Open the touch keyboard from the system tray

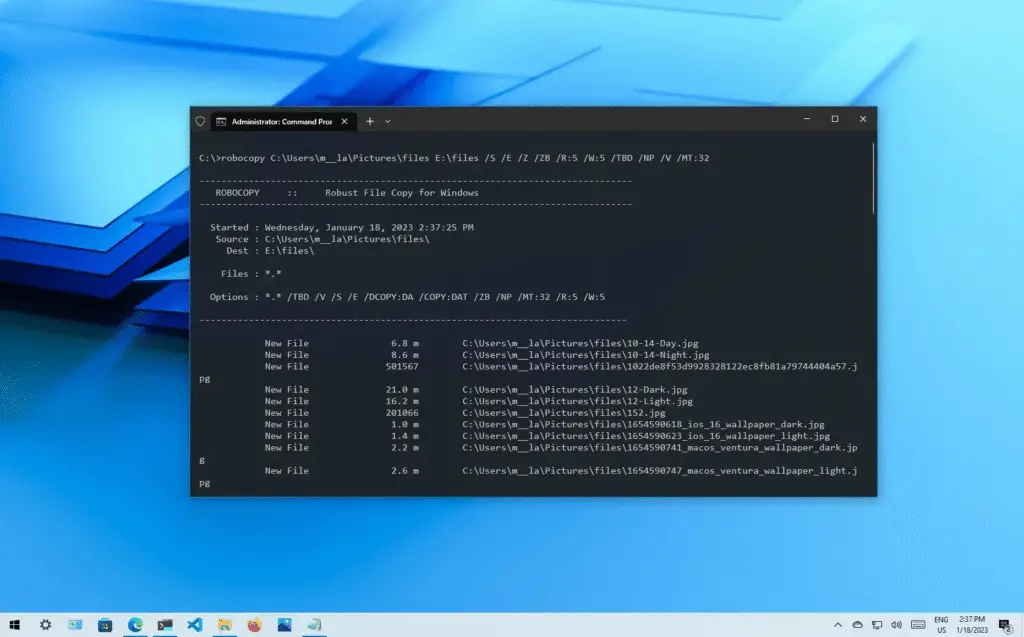click(918, 624)
